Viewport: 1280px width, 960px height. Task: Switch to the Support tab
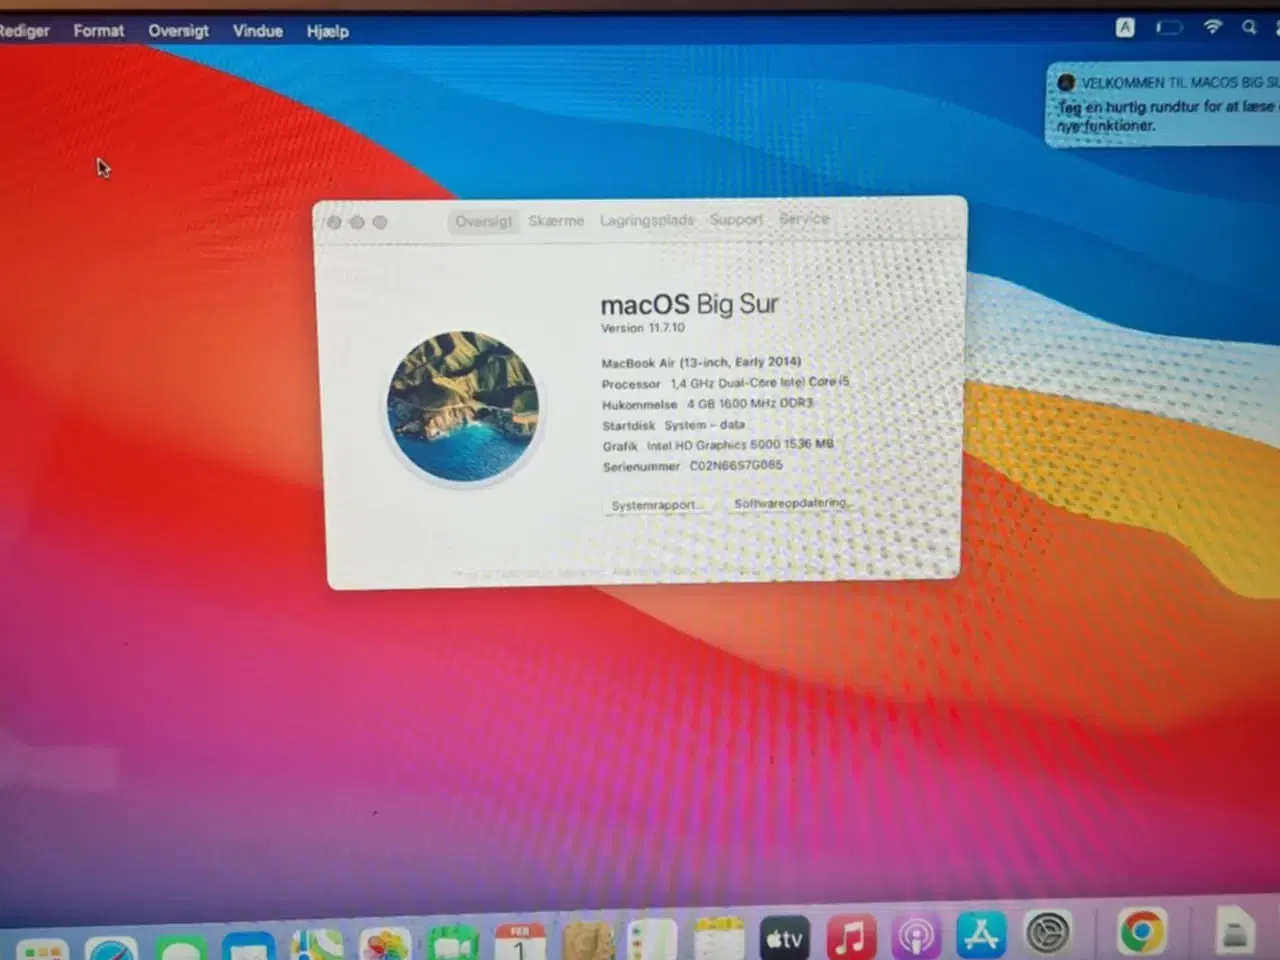coord(736,219)
